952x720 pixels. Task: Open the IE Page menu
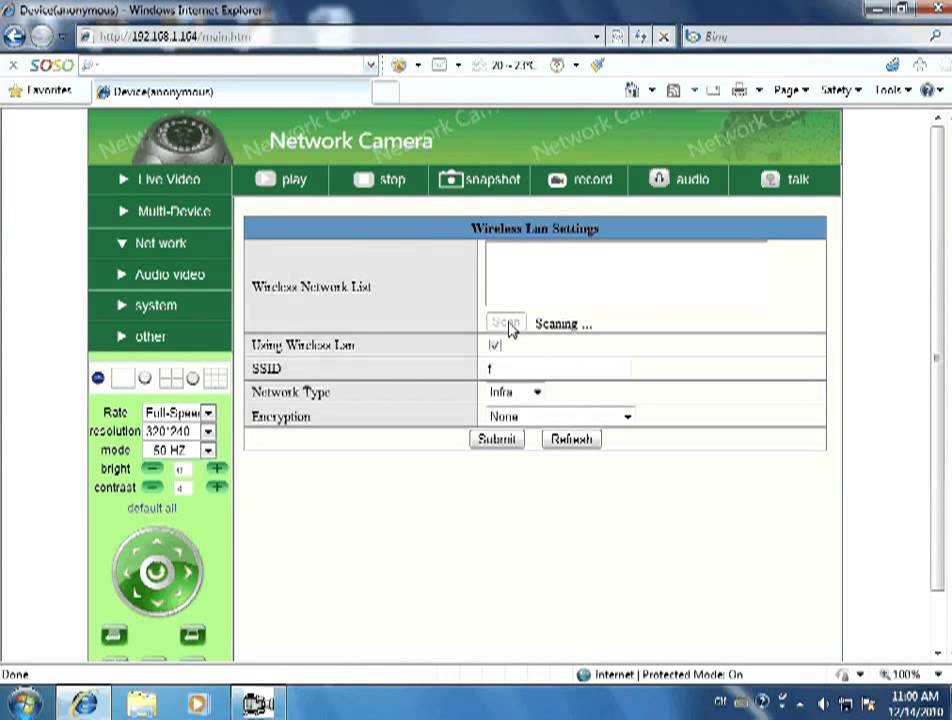(791, 90)
